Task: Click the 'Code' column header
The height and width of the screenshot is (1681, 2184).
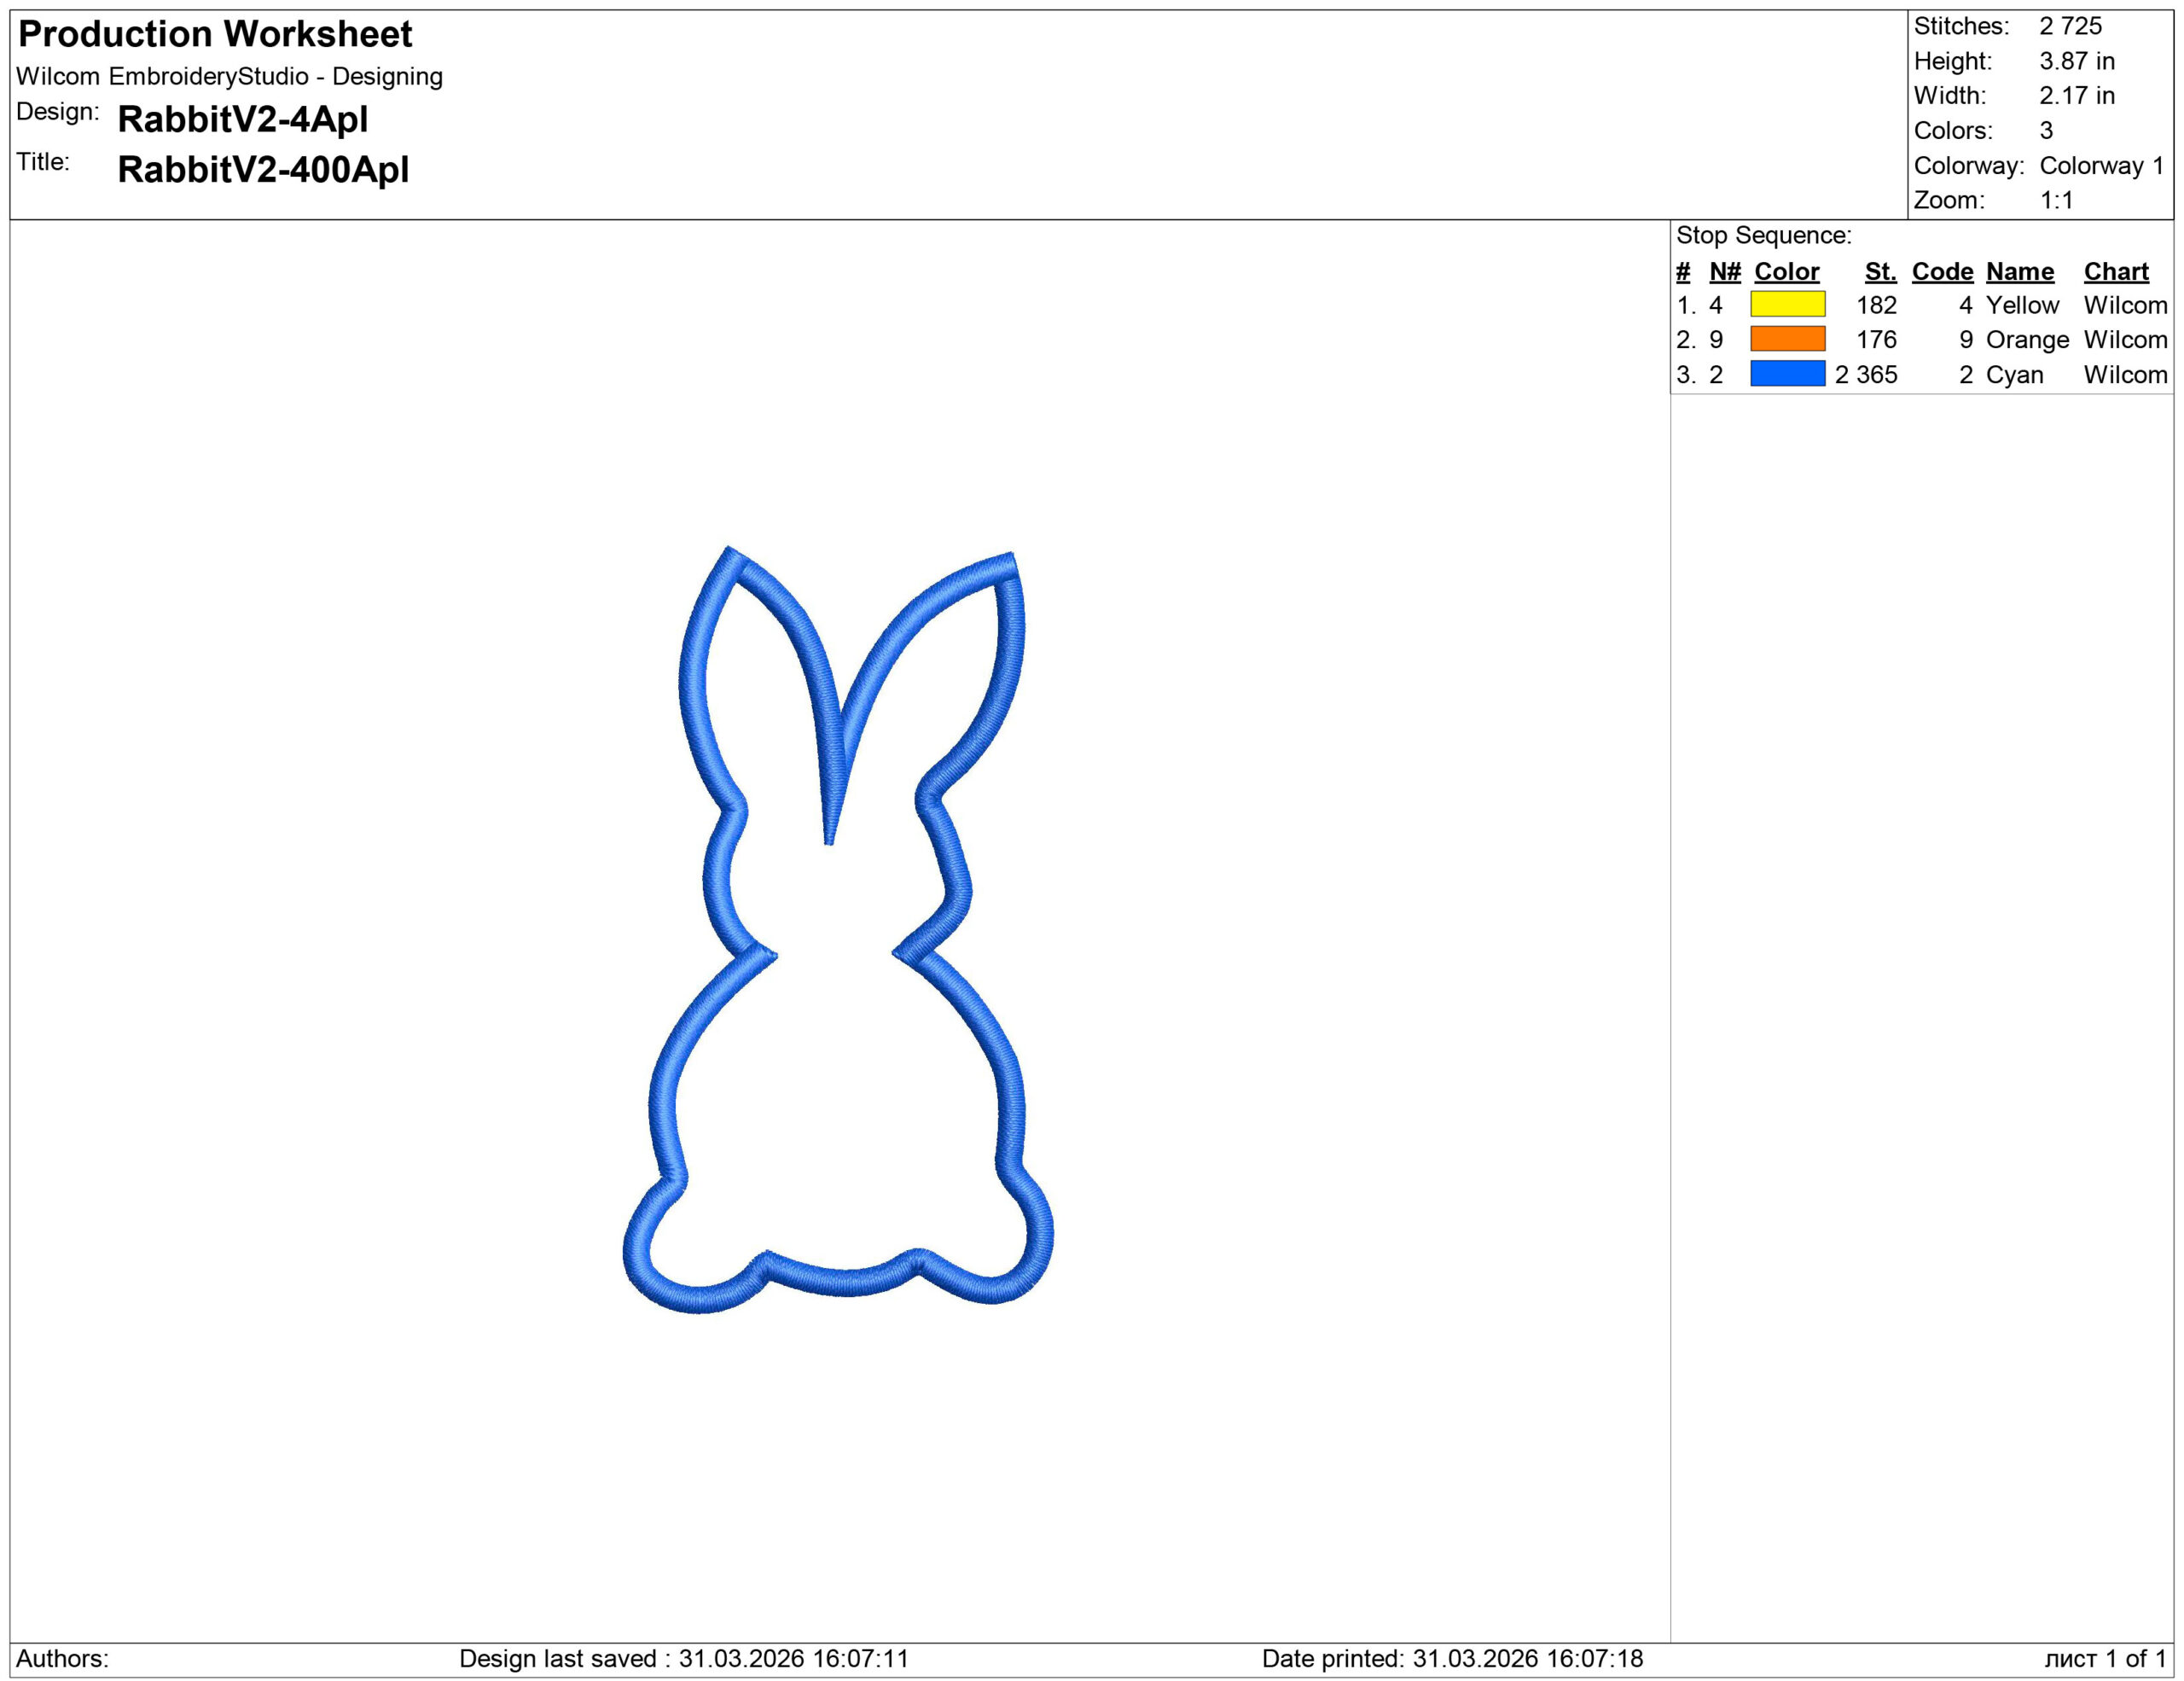Action: (x=1942, y=271)
